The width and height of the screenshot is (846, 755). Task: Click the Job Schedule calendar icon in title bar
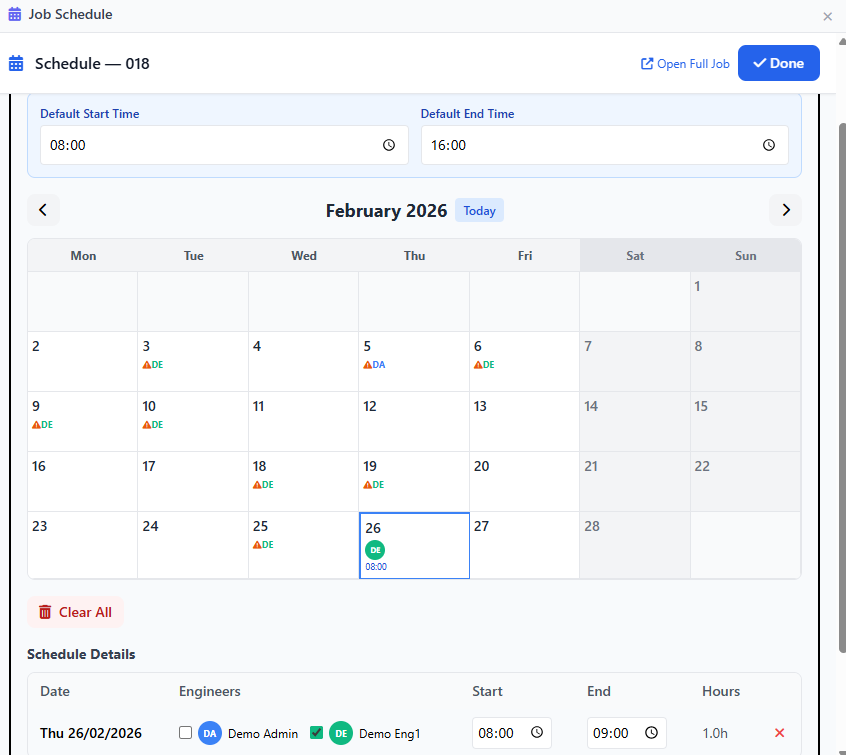pyautogui.click(x=15, y=14)
